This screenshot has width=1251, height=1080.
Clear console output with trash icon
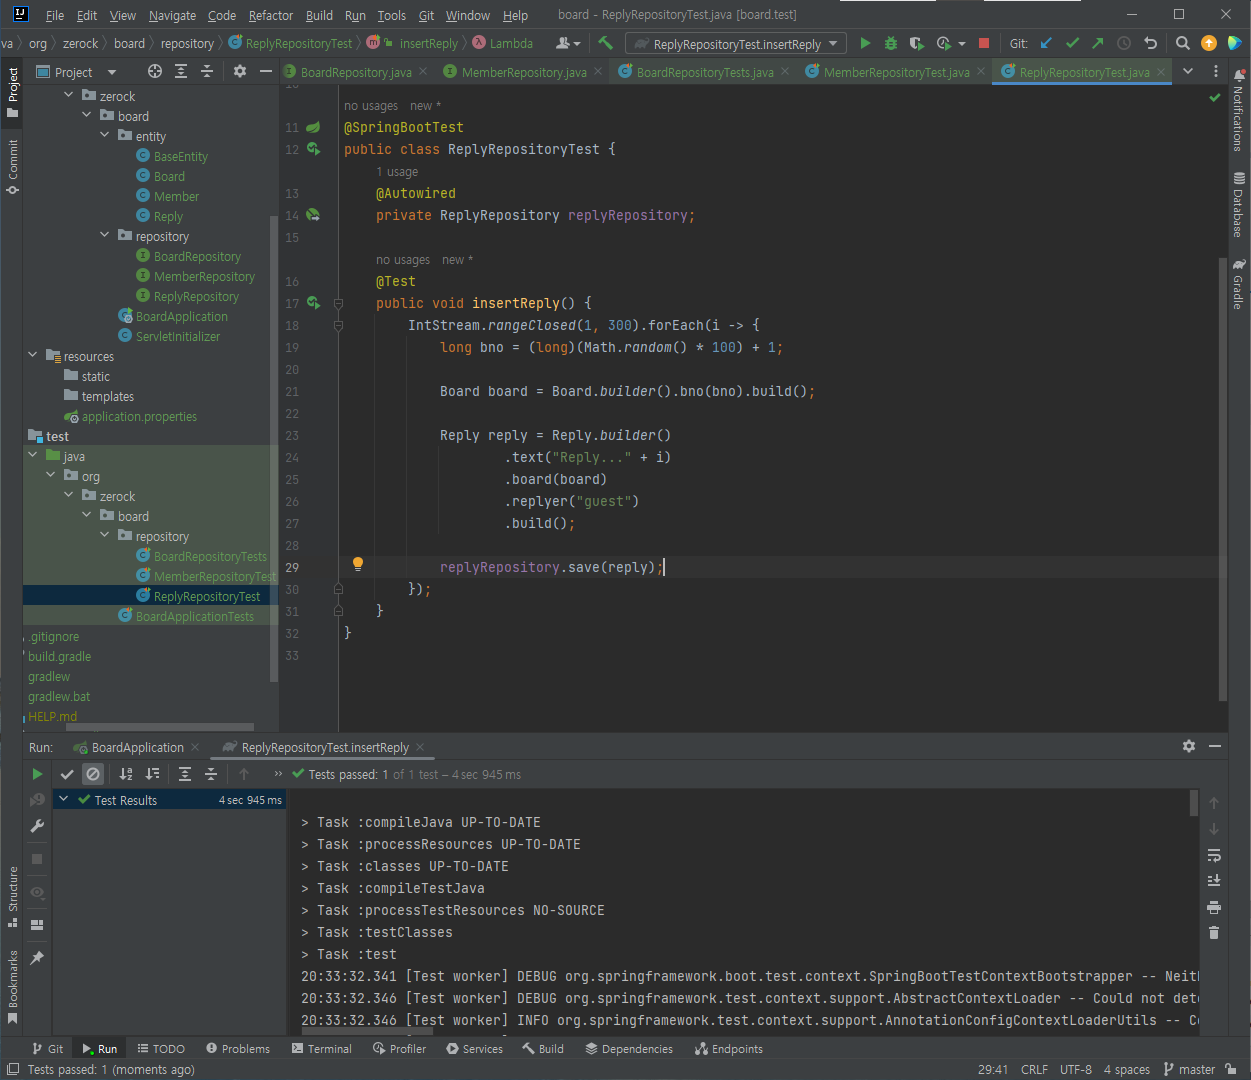pyautogui.click(x=1214, y=933)
